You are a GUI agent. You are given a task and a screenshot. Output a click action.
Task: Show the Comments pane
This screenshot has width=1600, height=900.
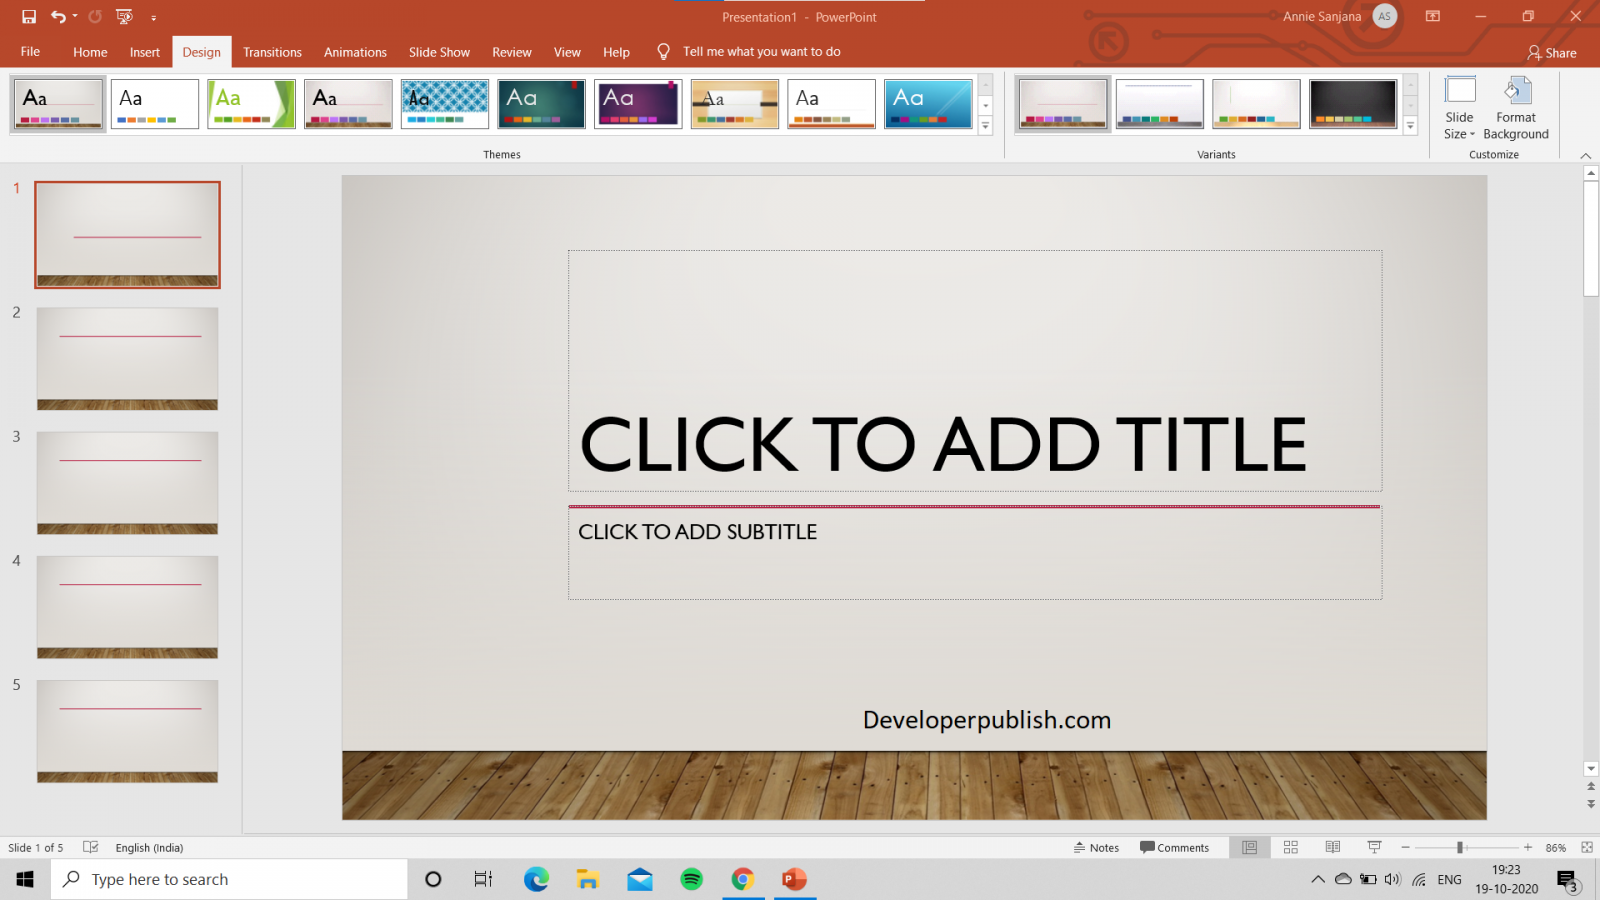pos(1176,847)
